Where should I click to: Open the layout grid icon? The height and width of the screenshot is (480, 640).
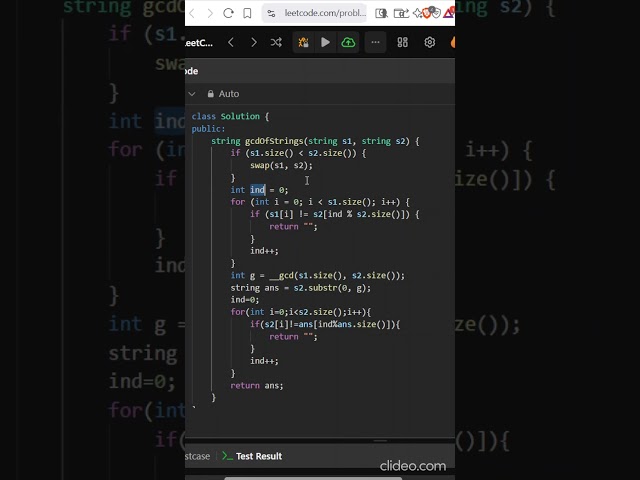(402, 42)
